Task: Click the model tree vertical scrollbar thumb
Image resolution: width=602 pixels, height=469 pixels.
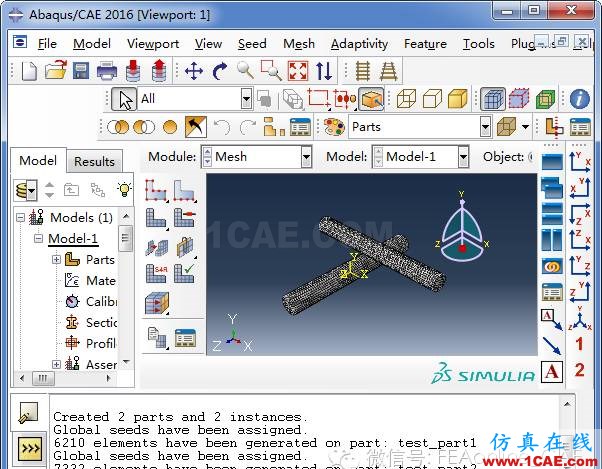Action: coord(125,238)
